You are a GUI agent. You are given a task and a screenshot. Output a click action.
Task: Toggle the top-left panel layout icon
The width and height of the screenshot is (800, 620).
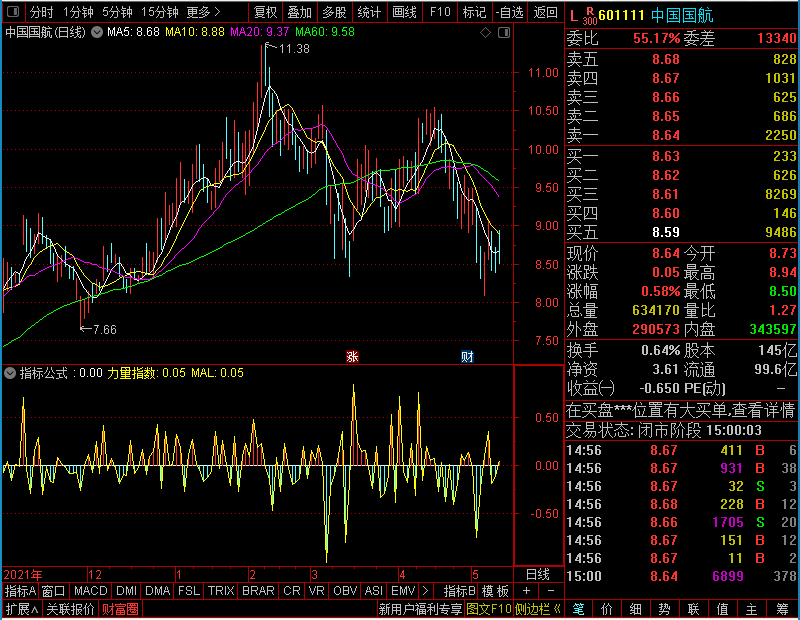click(13, 11)
